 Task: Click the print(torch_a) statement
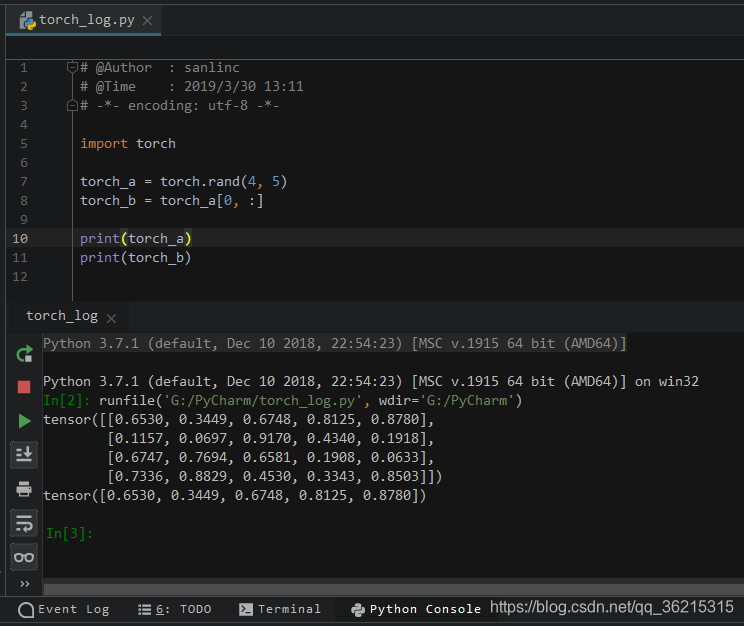[136, 239]
